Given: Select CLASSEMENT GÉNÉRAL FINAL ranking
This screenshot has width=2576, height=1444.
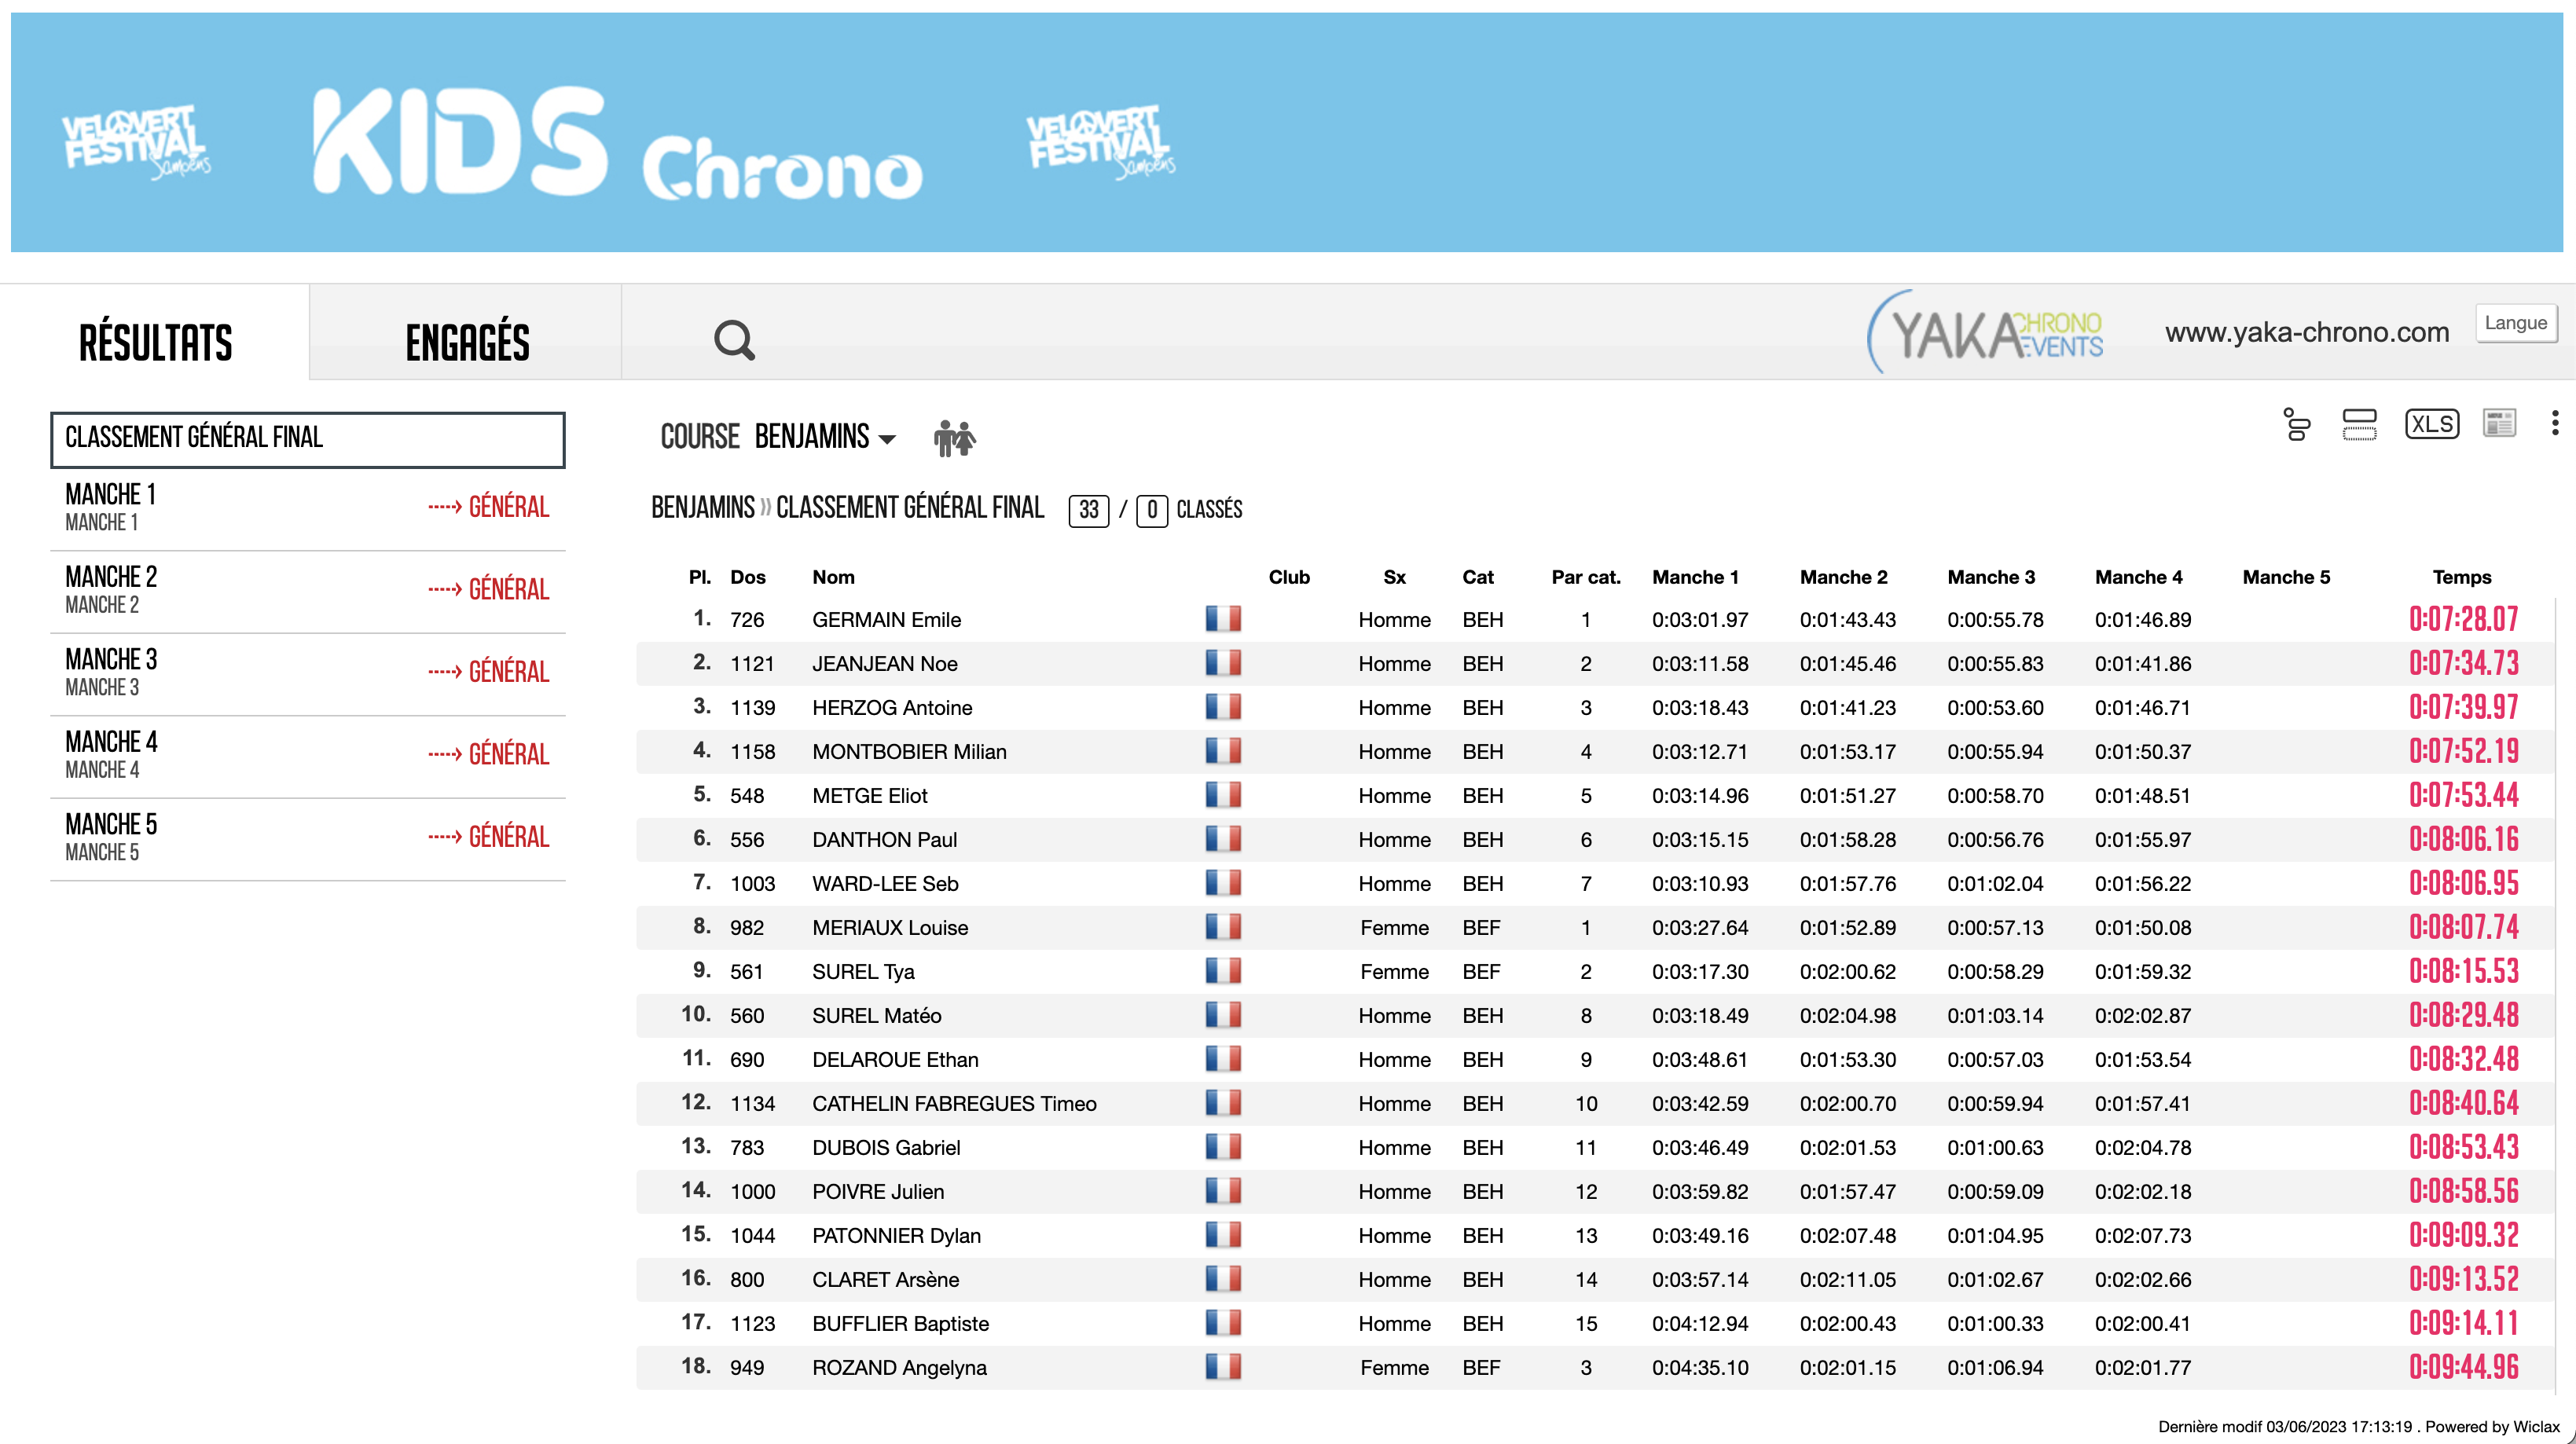Looking at the screenshot, I should (307, 439).
